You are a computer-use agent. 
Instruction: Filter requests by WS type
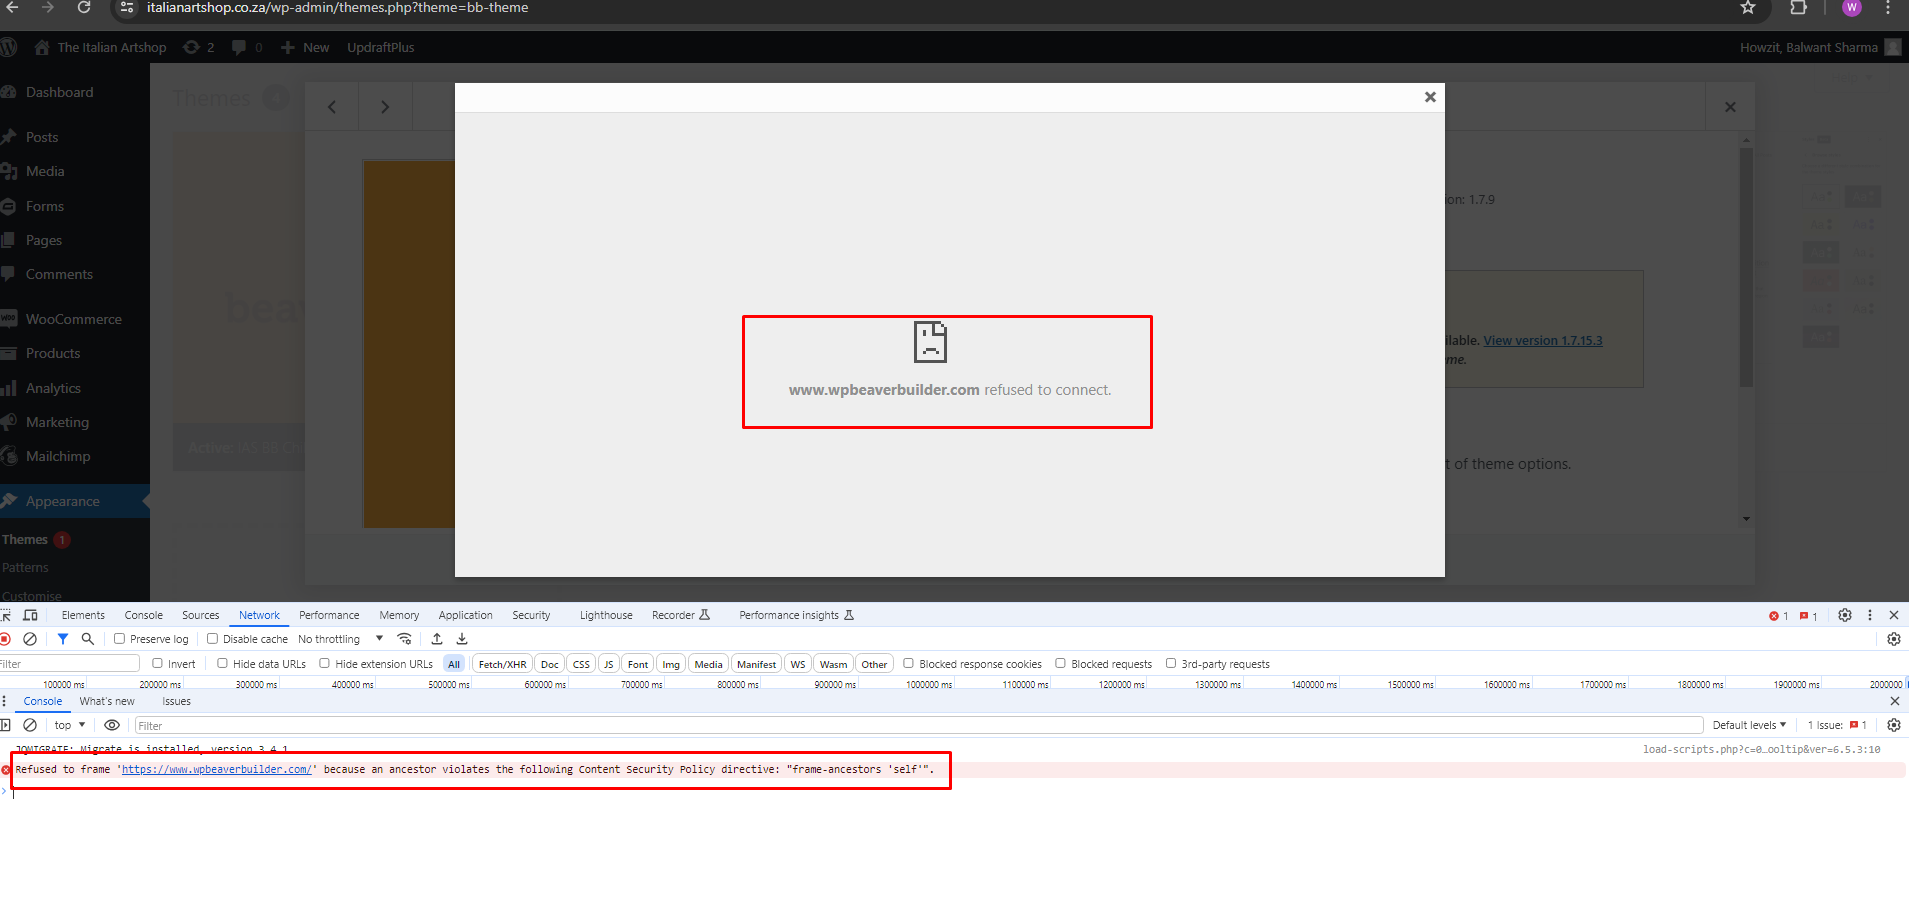coord(798,664)
